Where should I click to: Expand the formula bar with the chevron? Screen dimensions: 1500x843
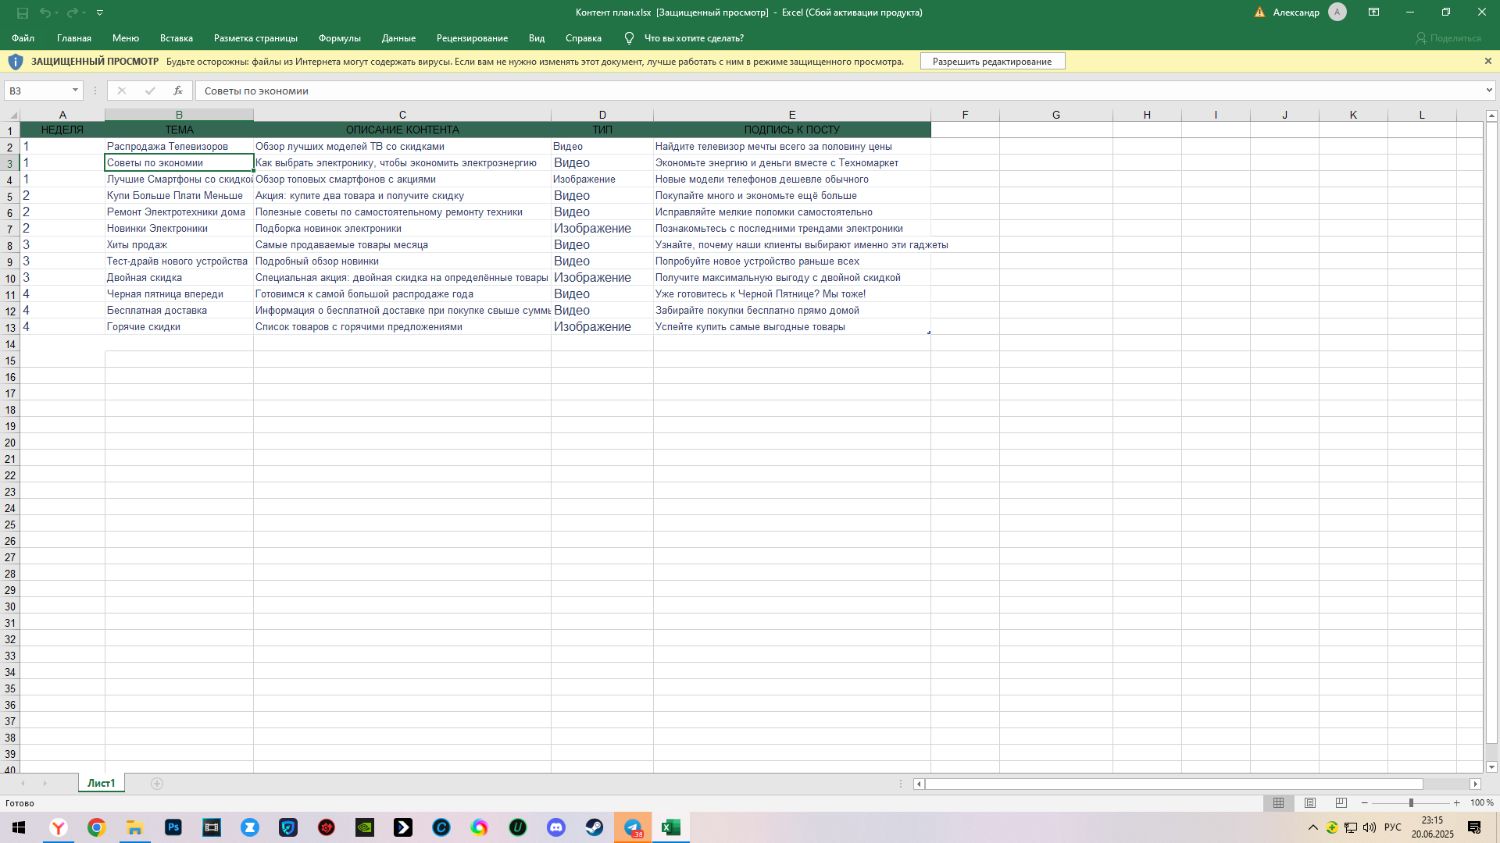tap(1489, 91)
